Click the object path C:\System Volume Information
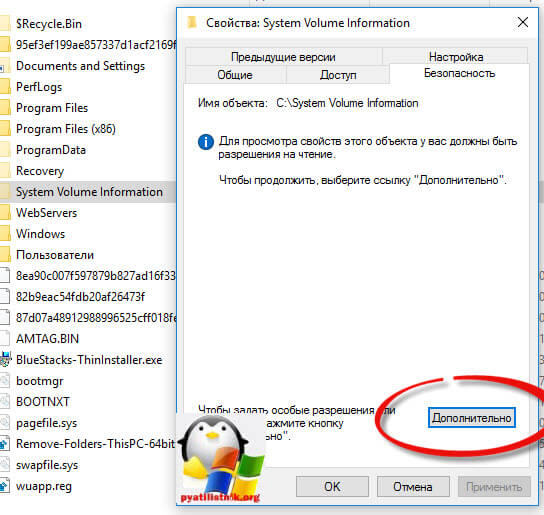The image size is (544, 515). pos(347,103)
